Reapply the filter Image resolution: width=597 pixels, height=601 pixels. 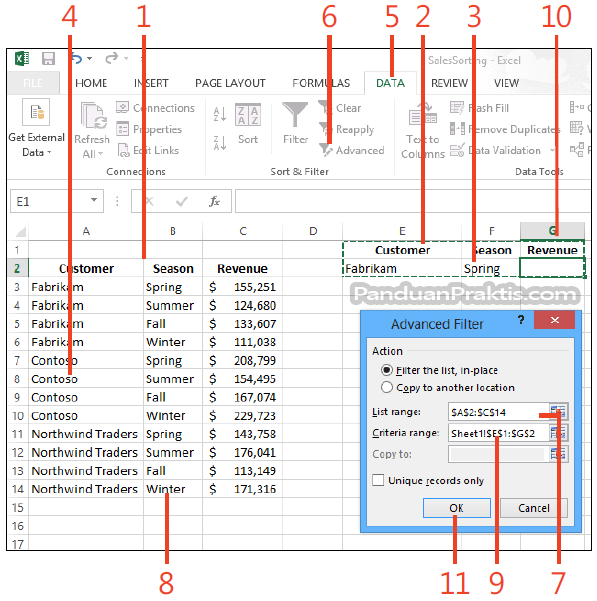346,129
